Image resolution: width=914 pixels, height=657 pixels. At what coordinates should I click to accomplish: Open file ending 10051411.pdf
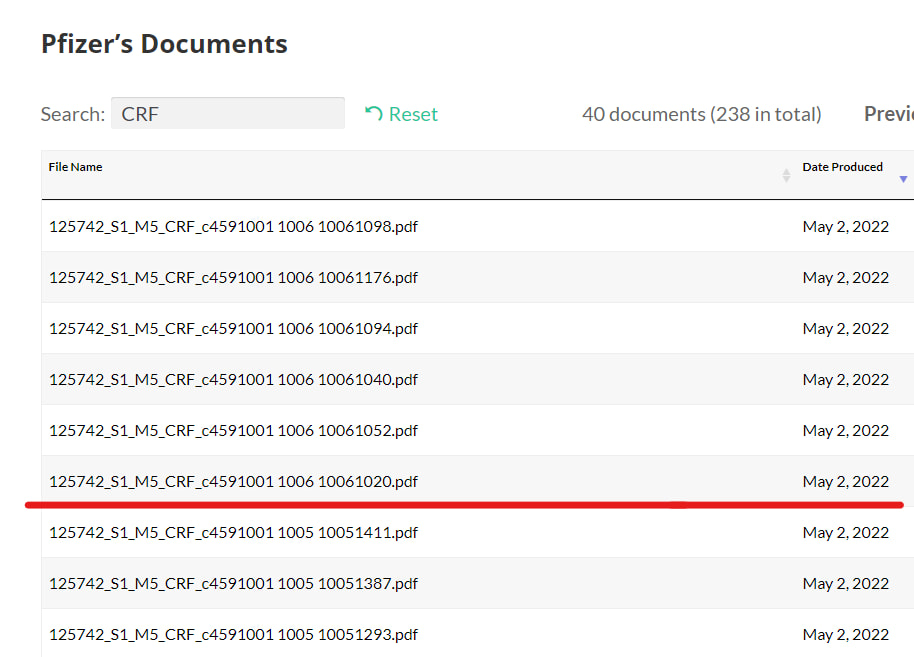click(233, 532)
